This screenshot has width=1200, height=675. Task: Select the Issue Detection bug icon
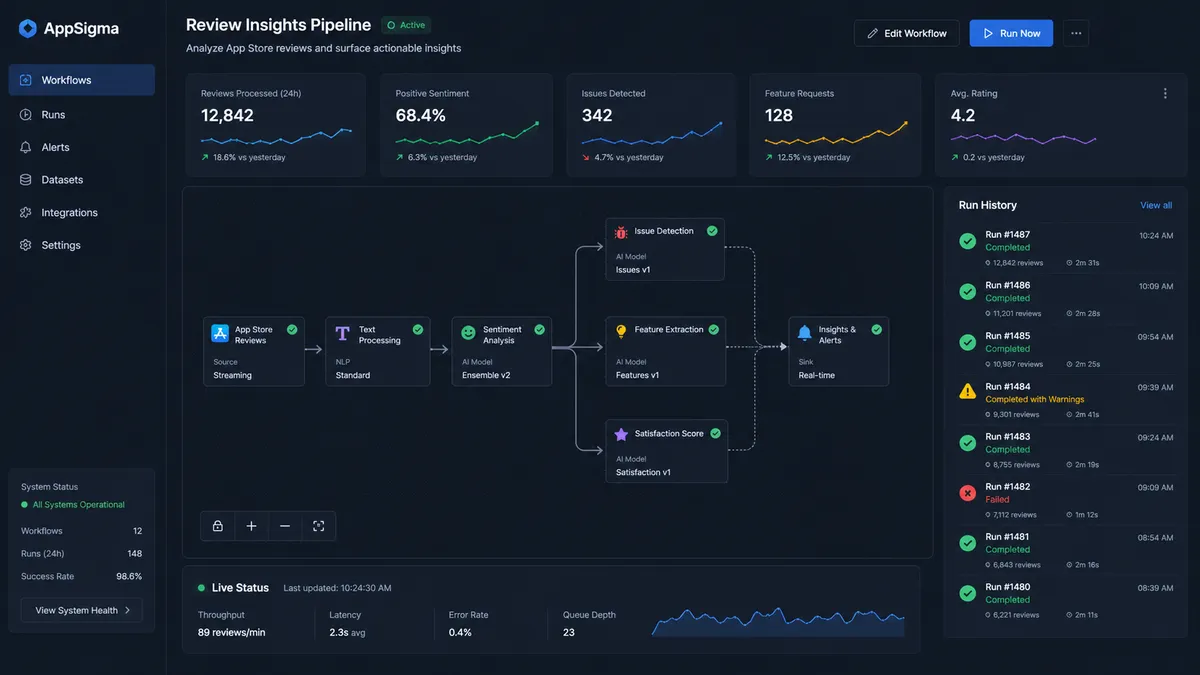(621, 232)
